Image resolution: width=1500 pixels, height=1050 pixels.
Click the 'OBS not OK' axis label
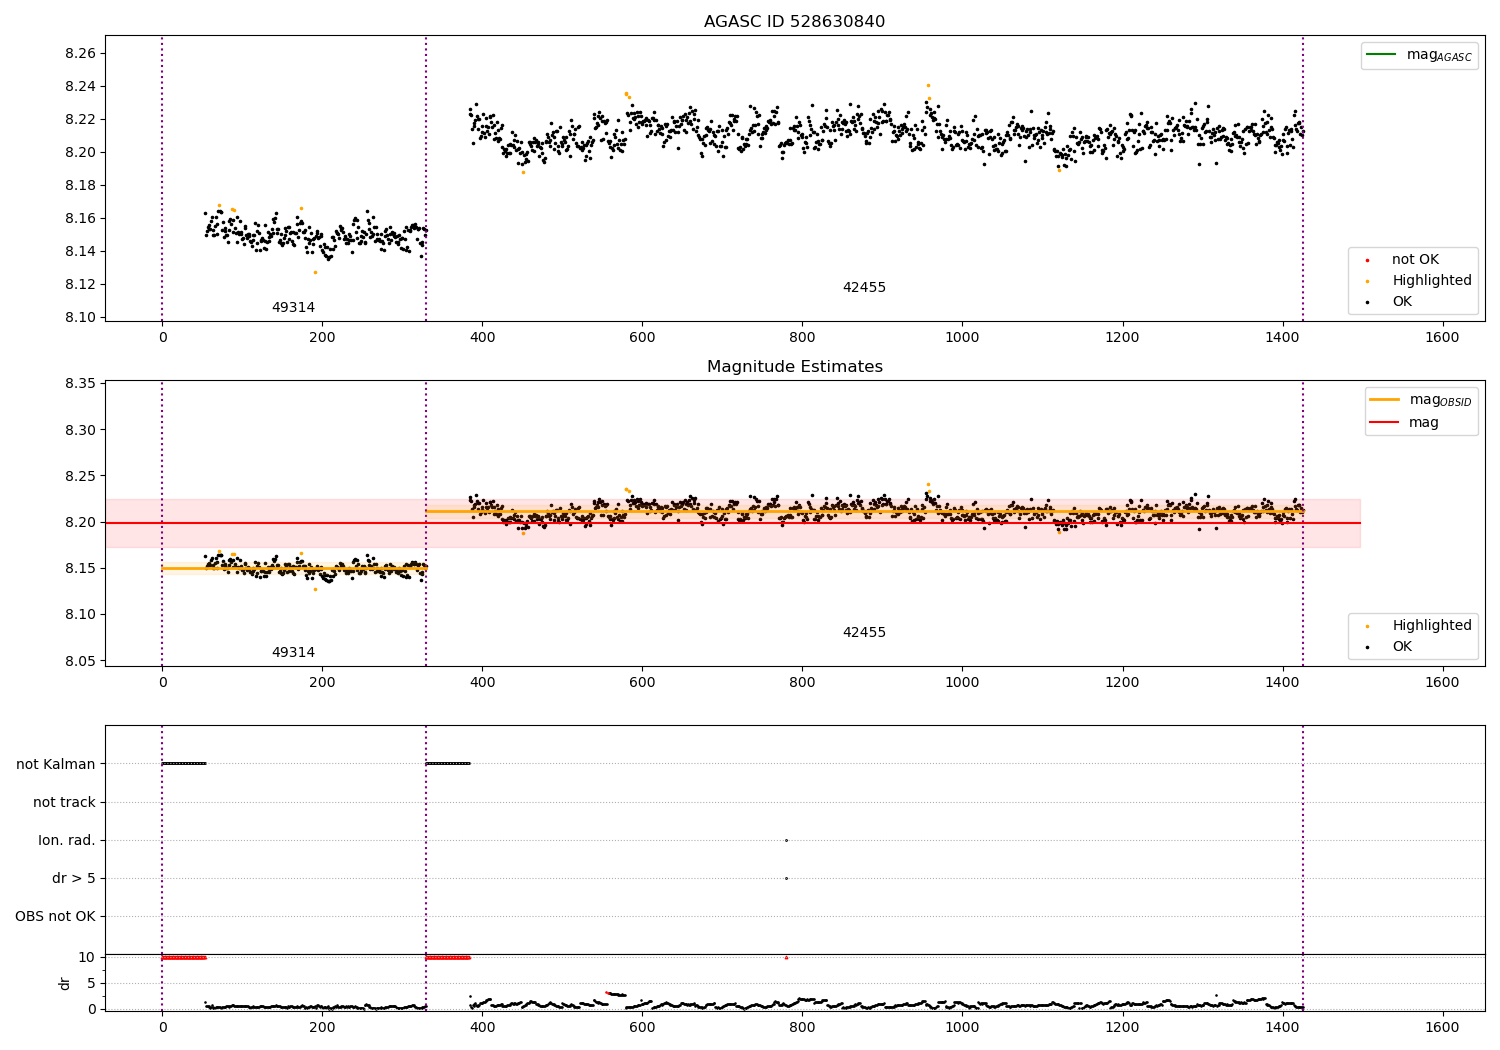tap(56, 917)
